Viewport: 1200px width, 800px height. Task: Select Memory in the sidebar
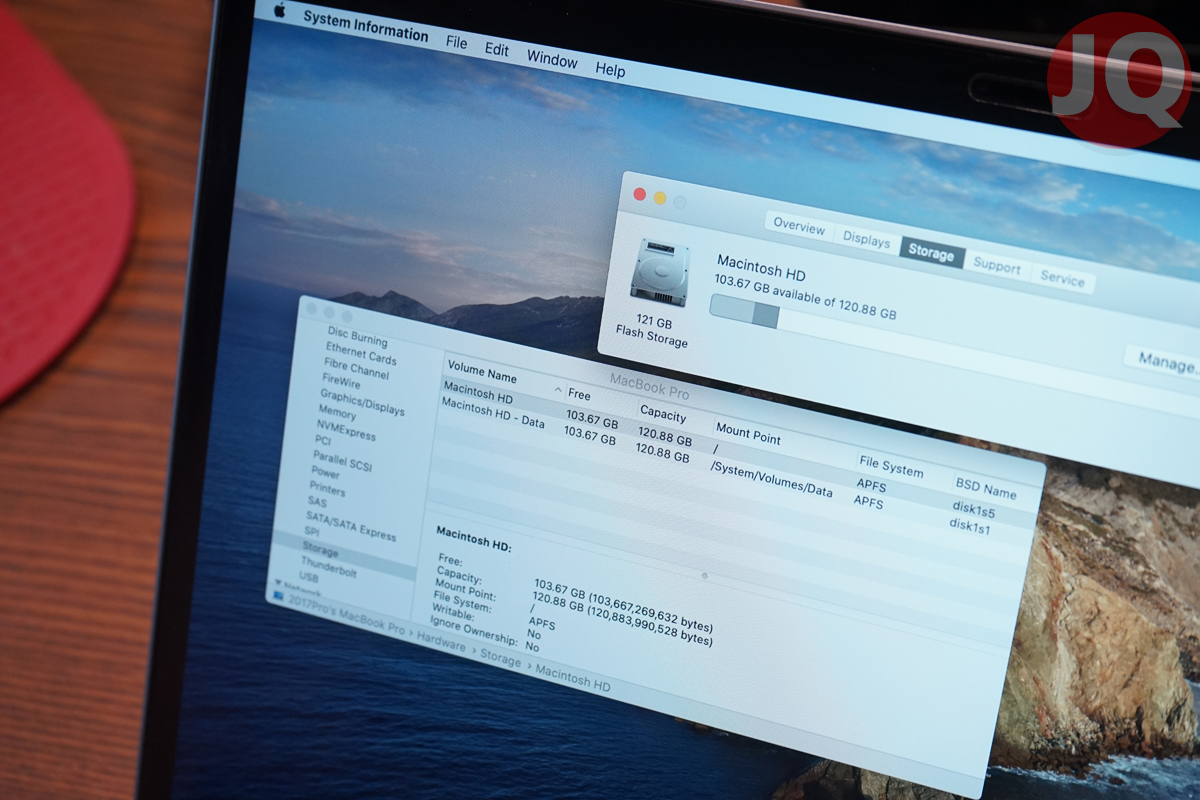coord(337,412)
